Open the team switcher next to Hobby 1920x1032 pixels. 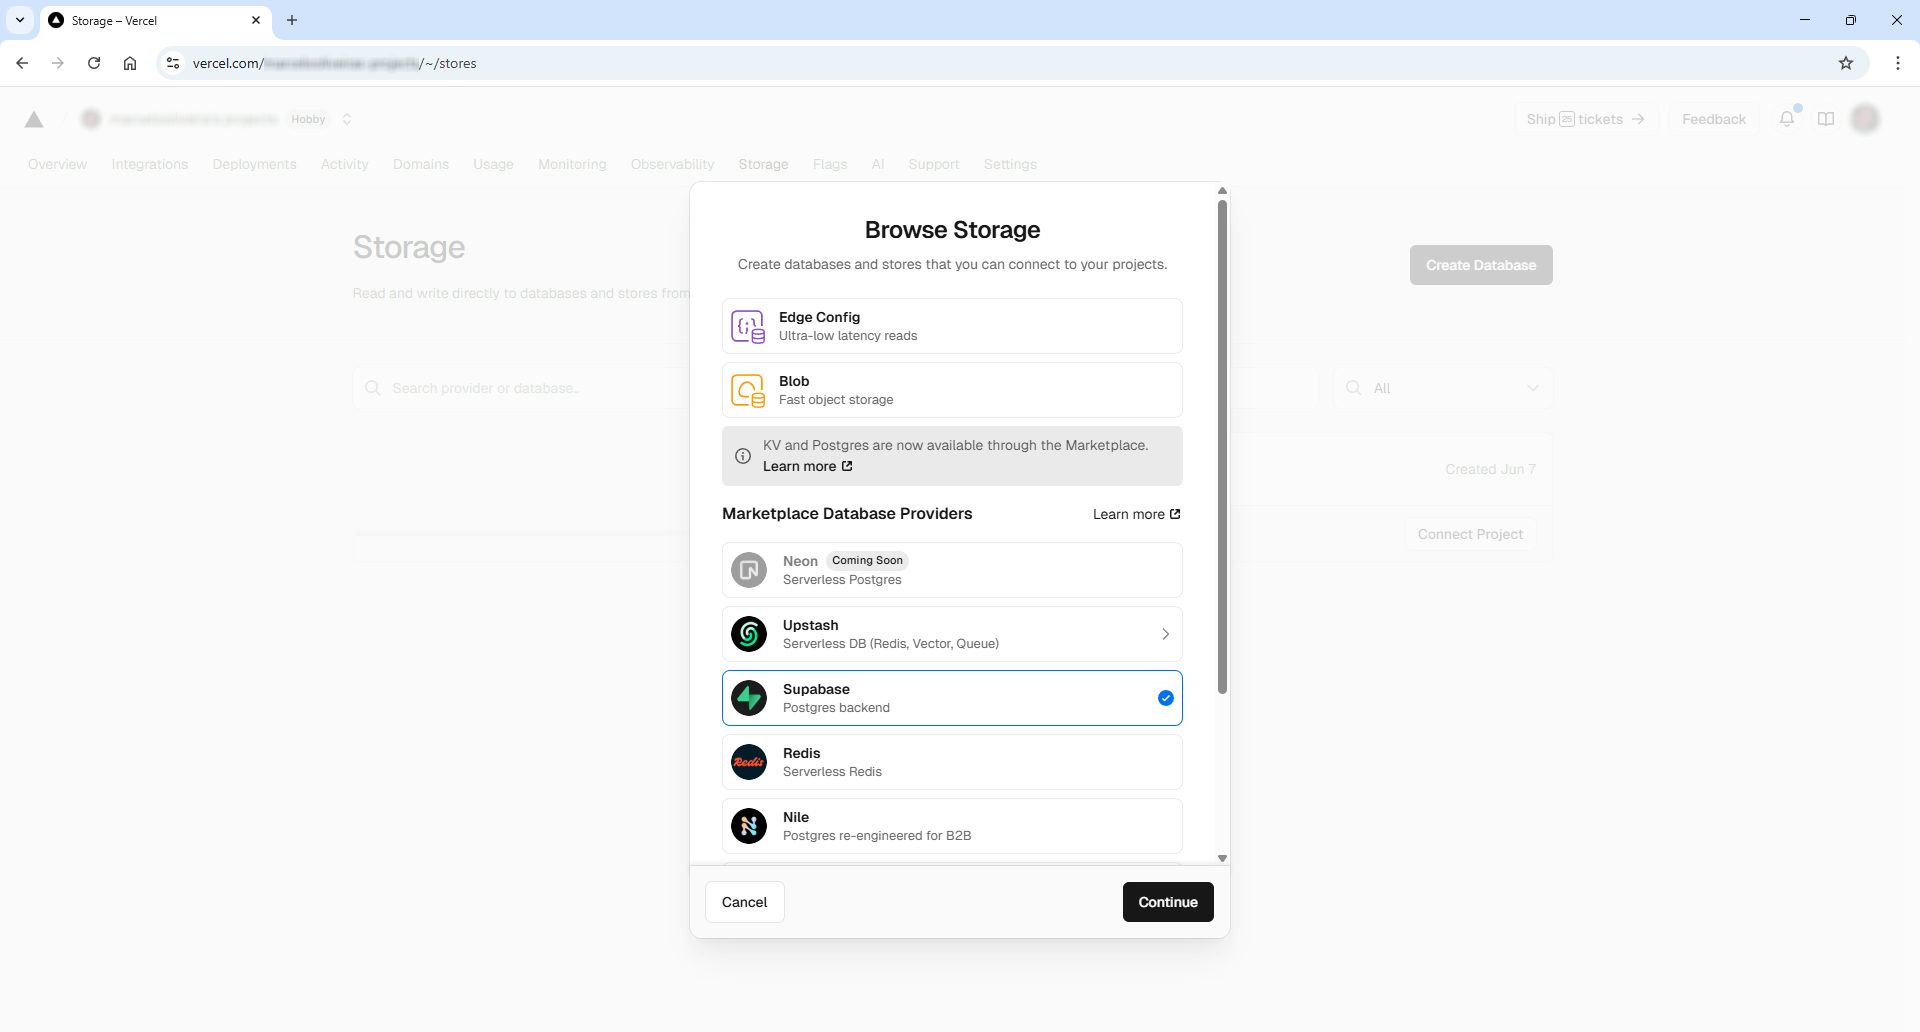(347, 119)
